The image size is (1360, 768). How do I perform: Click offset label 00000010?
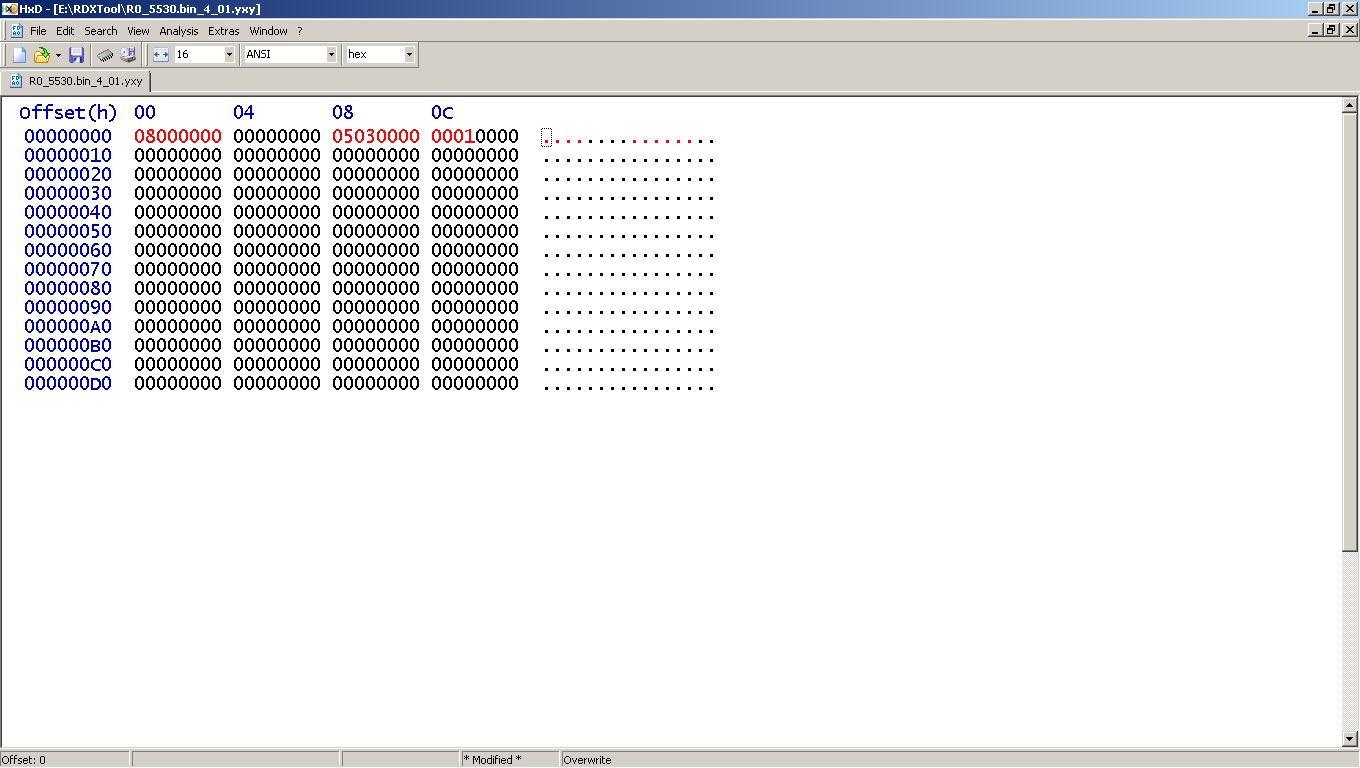(68, 155)
